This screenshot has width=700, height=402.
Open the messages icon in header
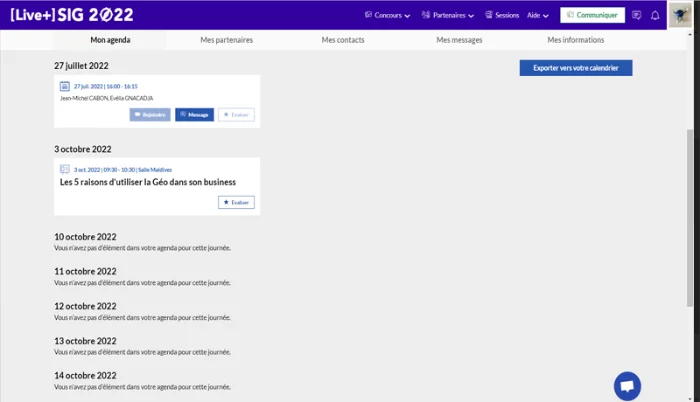(x=637, y=15)
